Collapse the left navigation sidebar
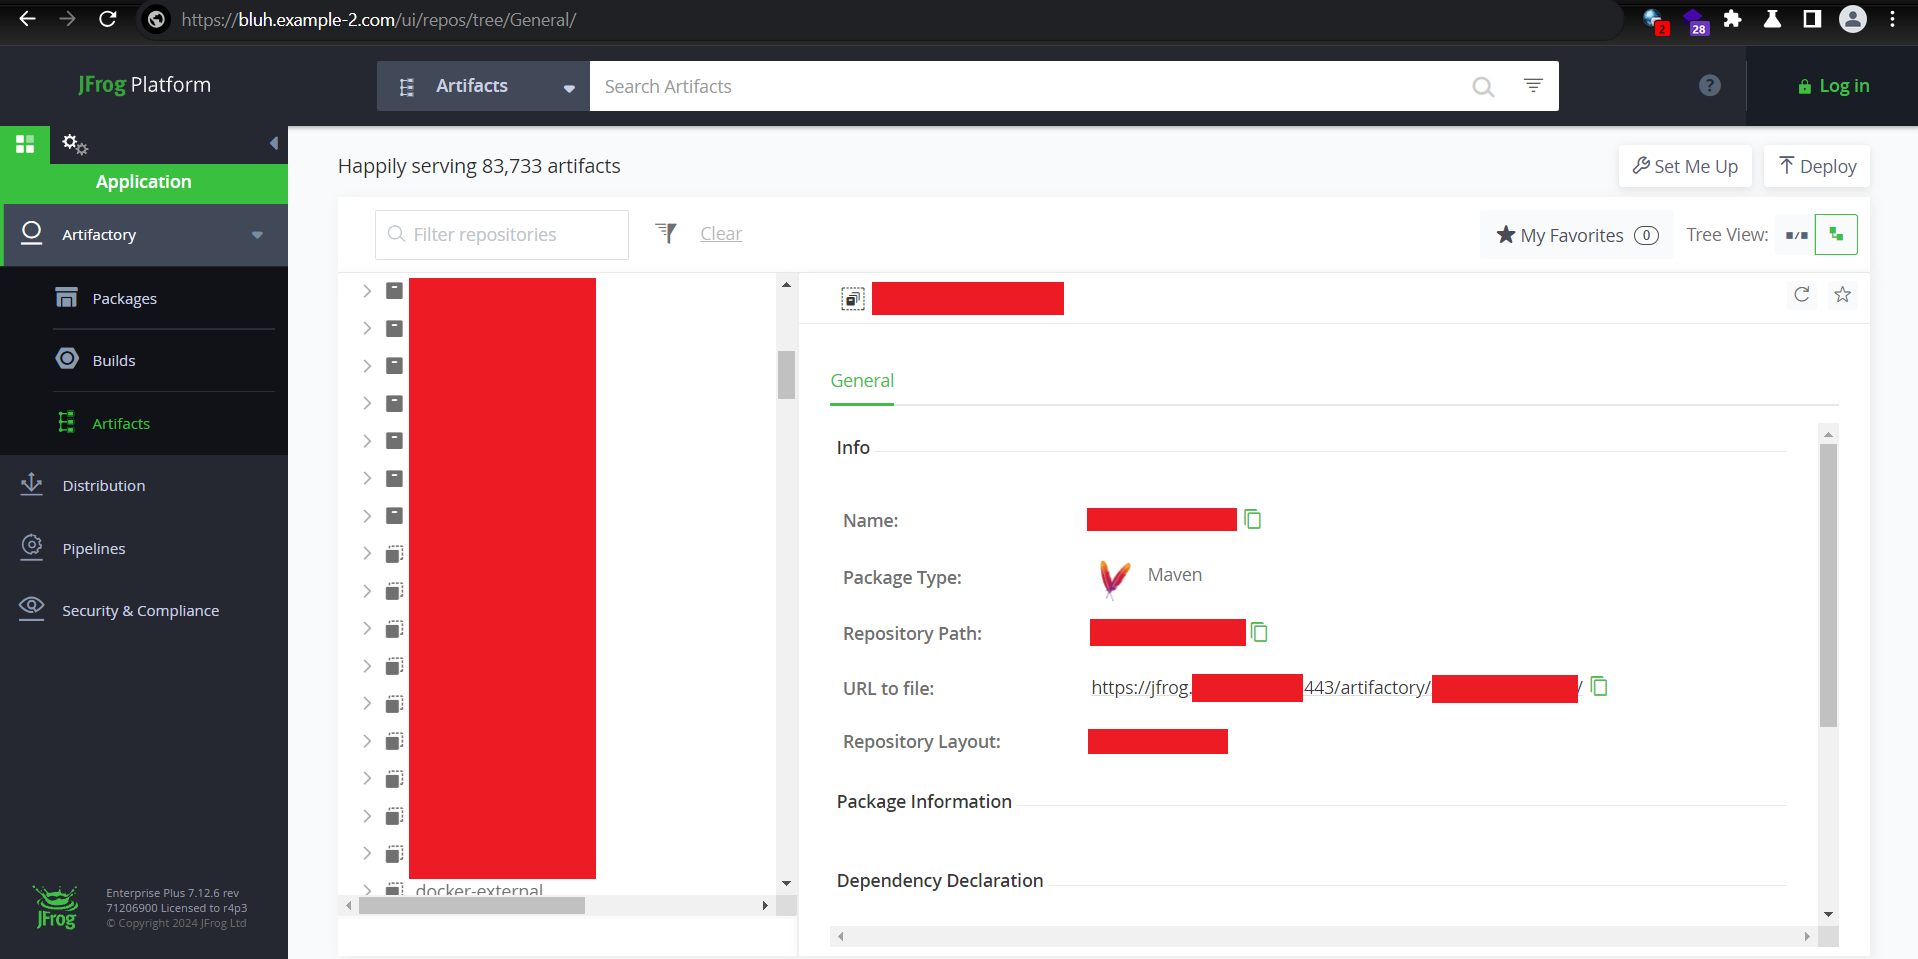 tap(273, 144)
